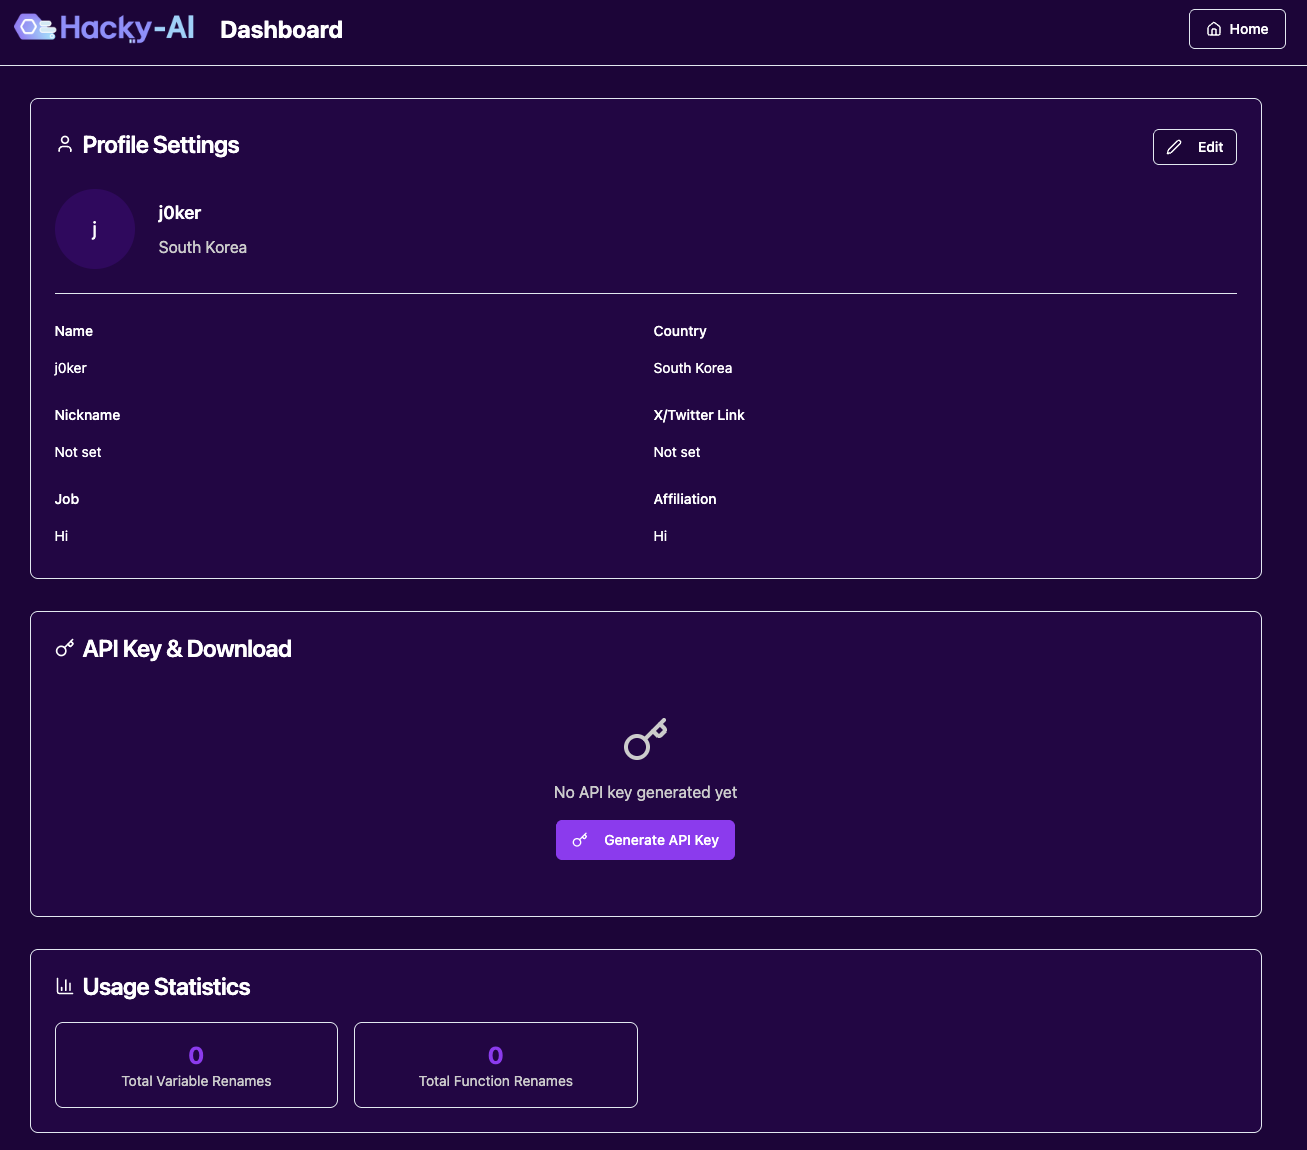Click the X/Twitter Link 'Not set' value

(677, 452)
